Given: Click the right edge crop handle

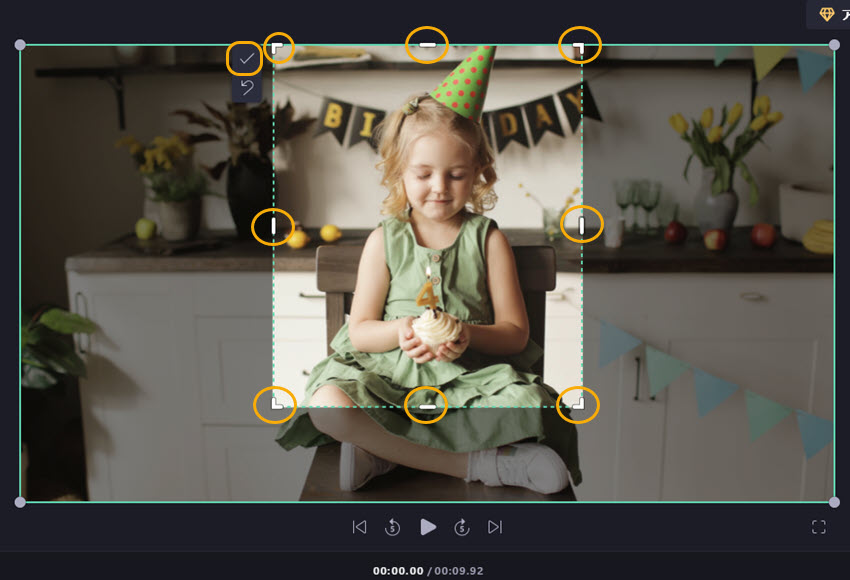Looking at the screenshot, I should [x=582, y=225].
